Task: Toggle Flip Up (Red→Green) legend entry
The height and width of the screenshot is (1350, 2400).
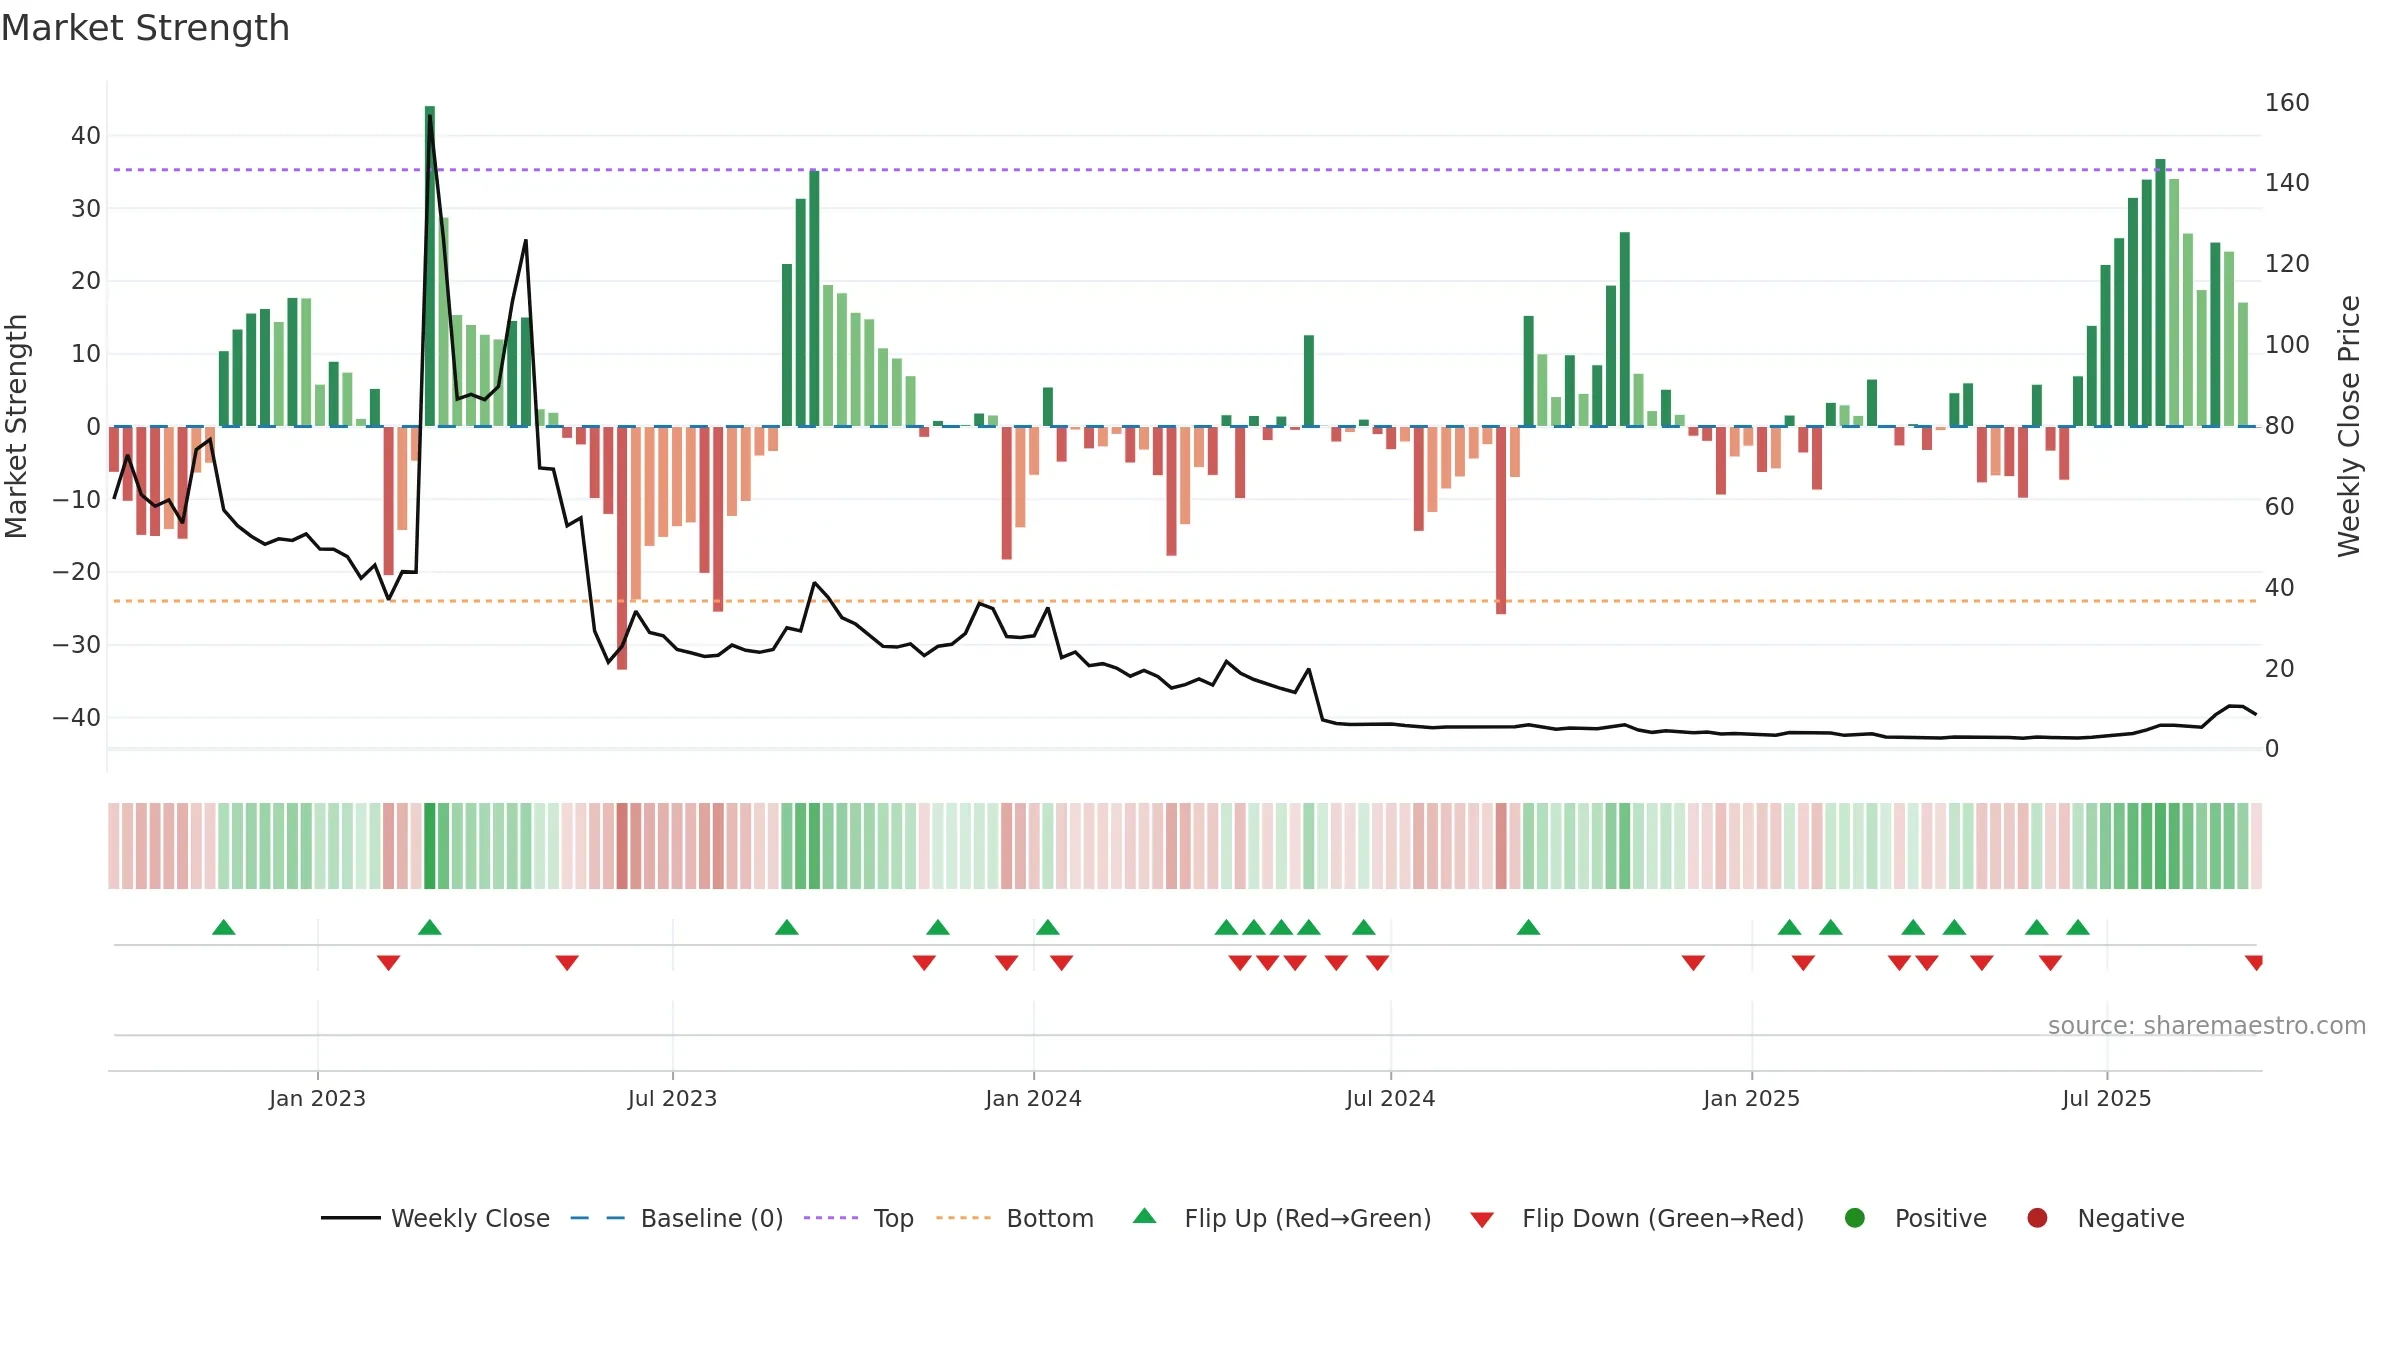Action: click(x=1282, y=1218)
